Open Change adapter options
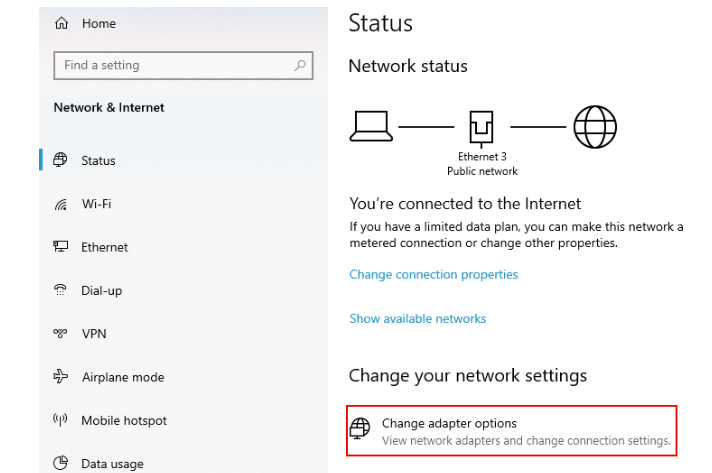The height and width of the screenshot is (473, 712). 512,431
